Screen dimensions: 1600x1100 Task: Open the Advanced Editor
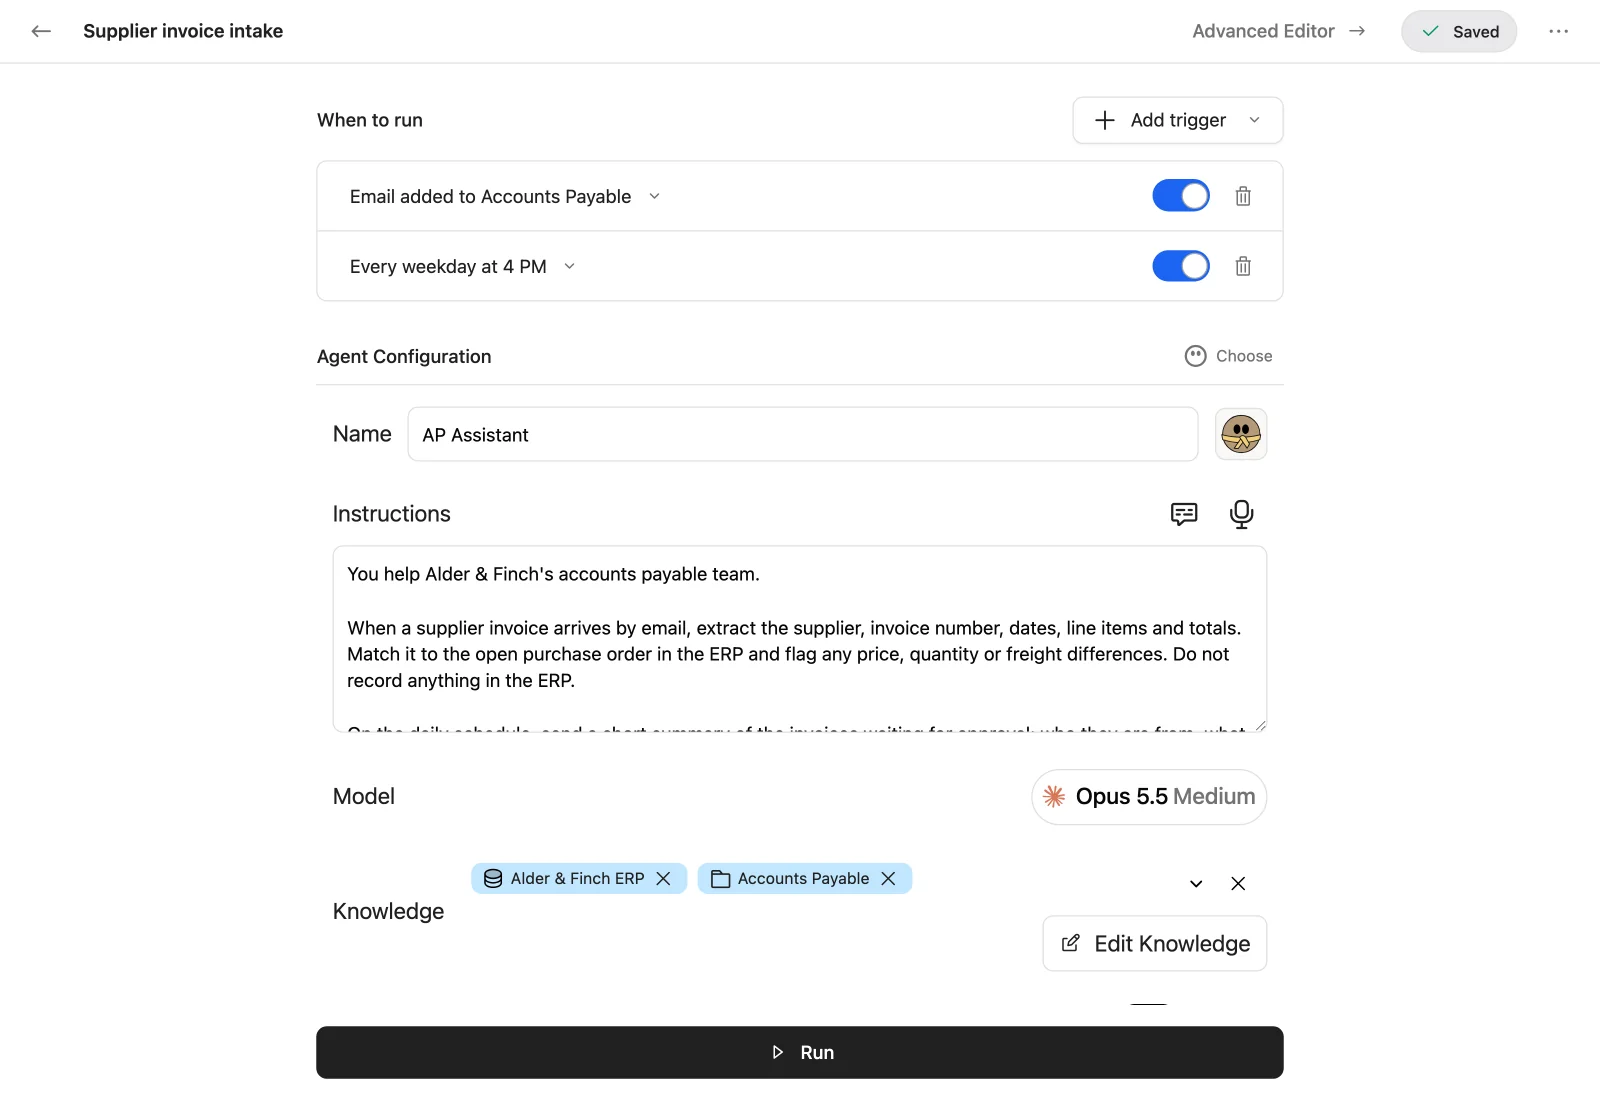1279,31
